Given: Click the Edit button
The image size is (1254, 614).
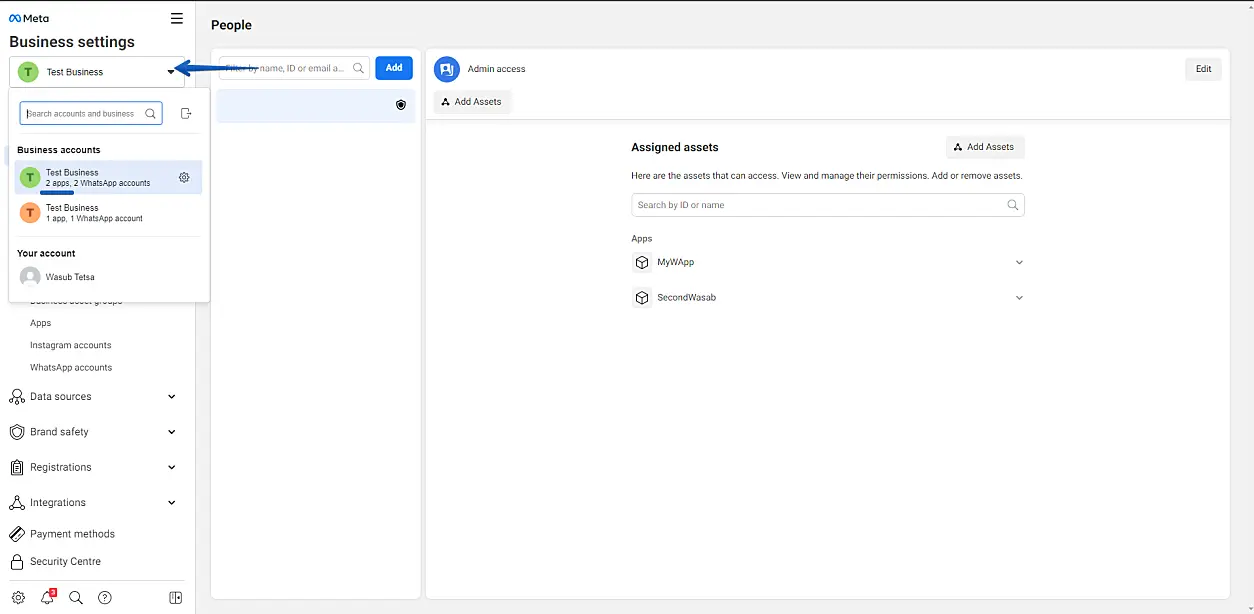Looking at the screenshot, I should point(1203,69).
